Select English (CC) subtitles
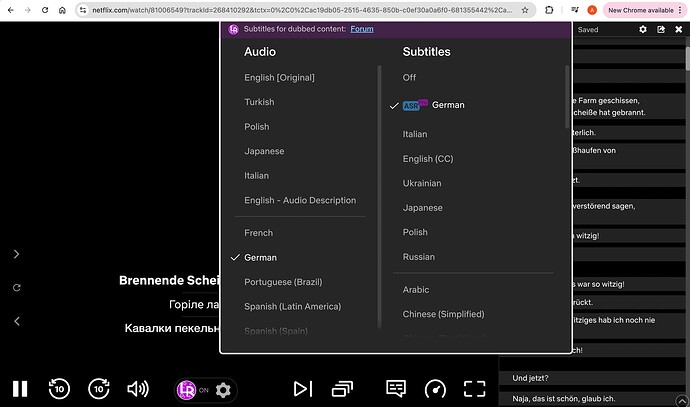Viewport: 690px width, 407px height. (x=426, y=158)
